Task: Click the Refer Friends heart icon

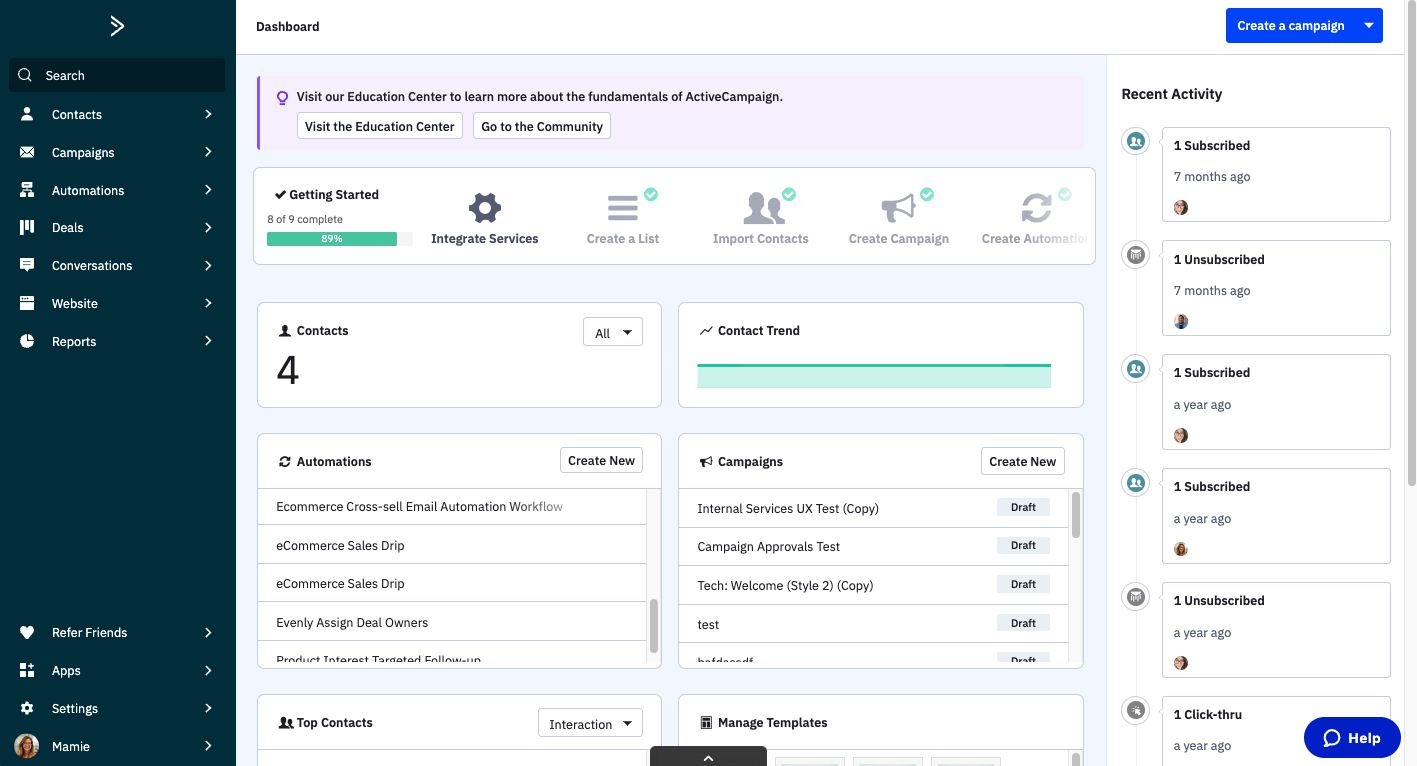Action: pos(27,632)
